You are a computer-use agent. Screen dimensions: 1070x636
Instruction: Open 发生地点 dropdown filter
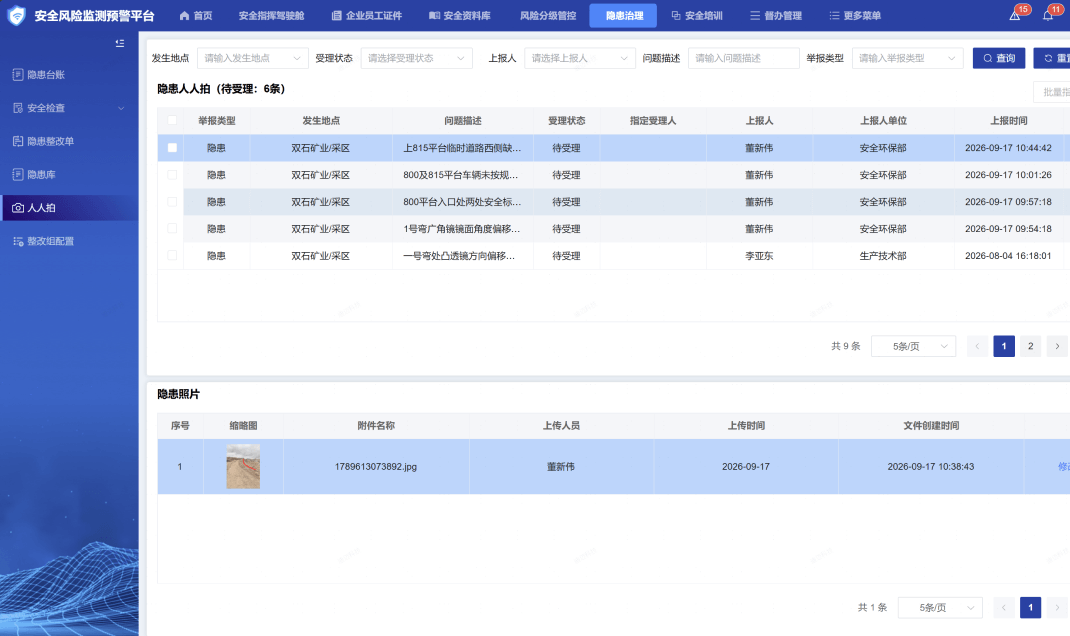[252, 58]
